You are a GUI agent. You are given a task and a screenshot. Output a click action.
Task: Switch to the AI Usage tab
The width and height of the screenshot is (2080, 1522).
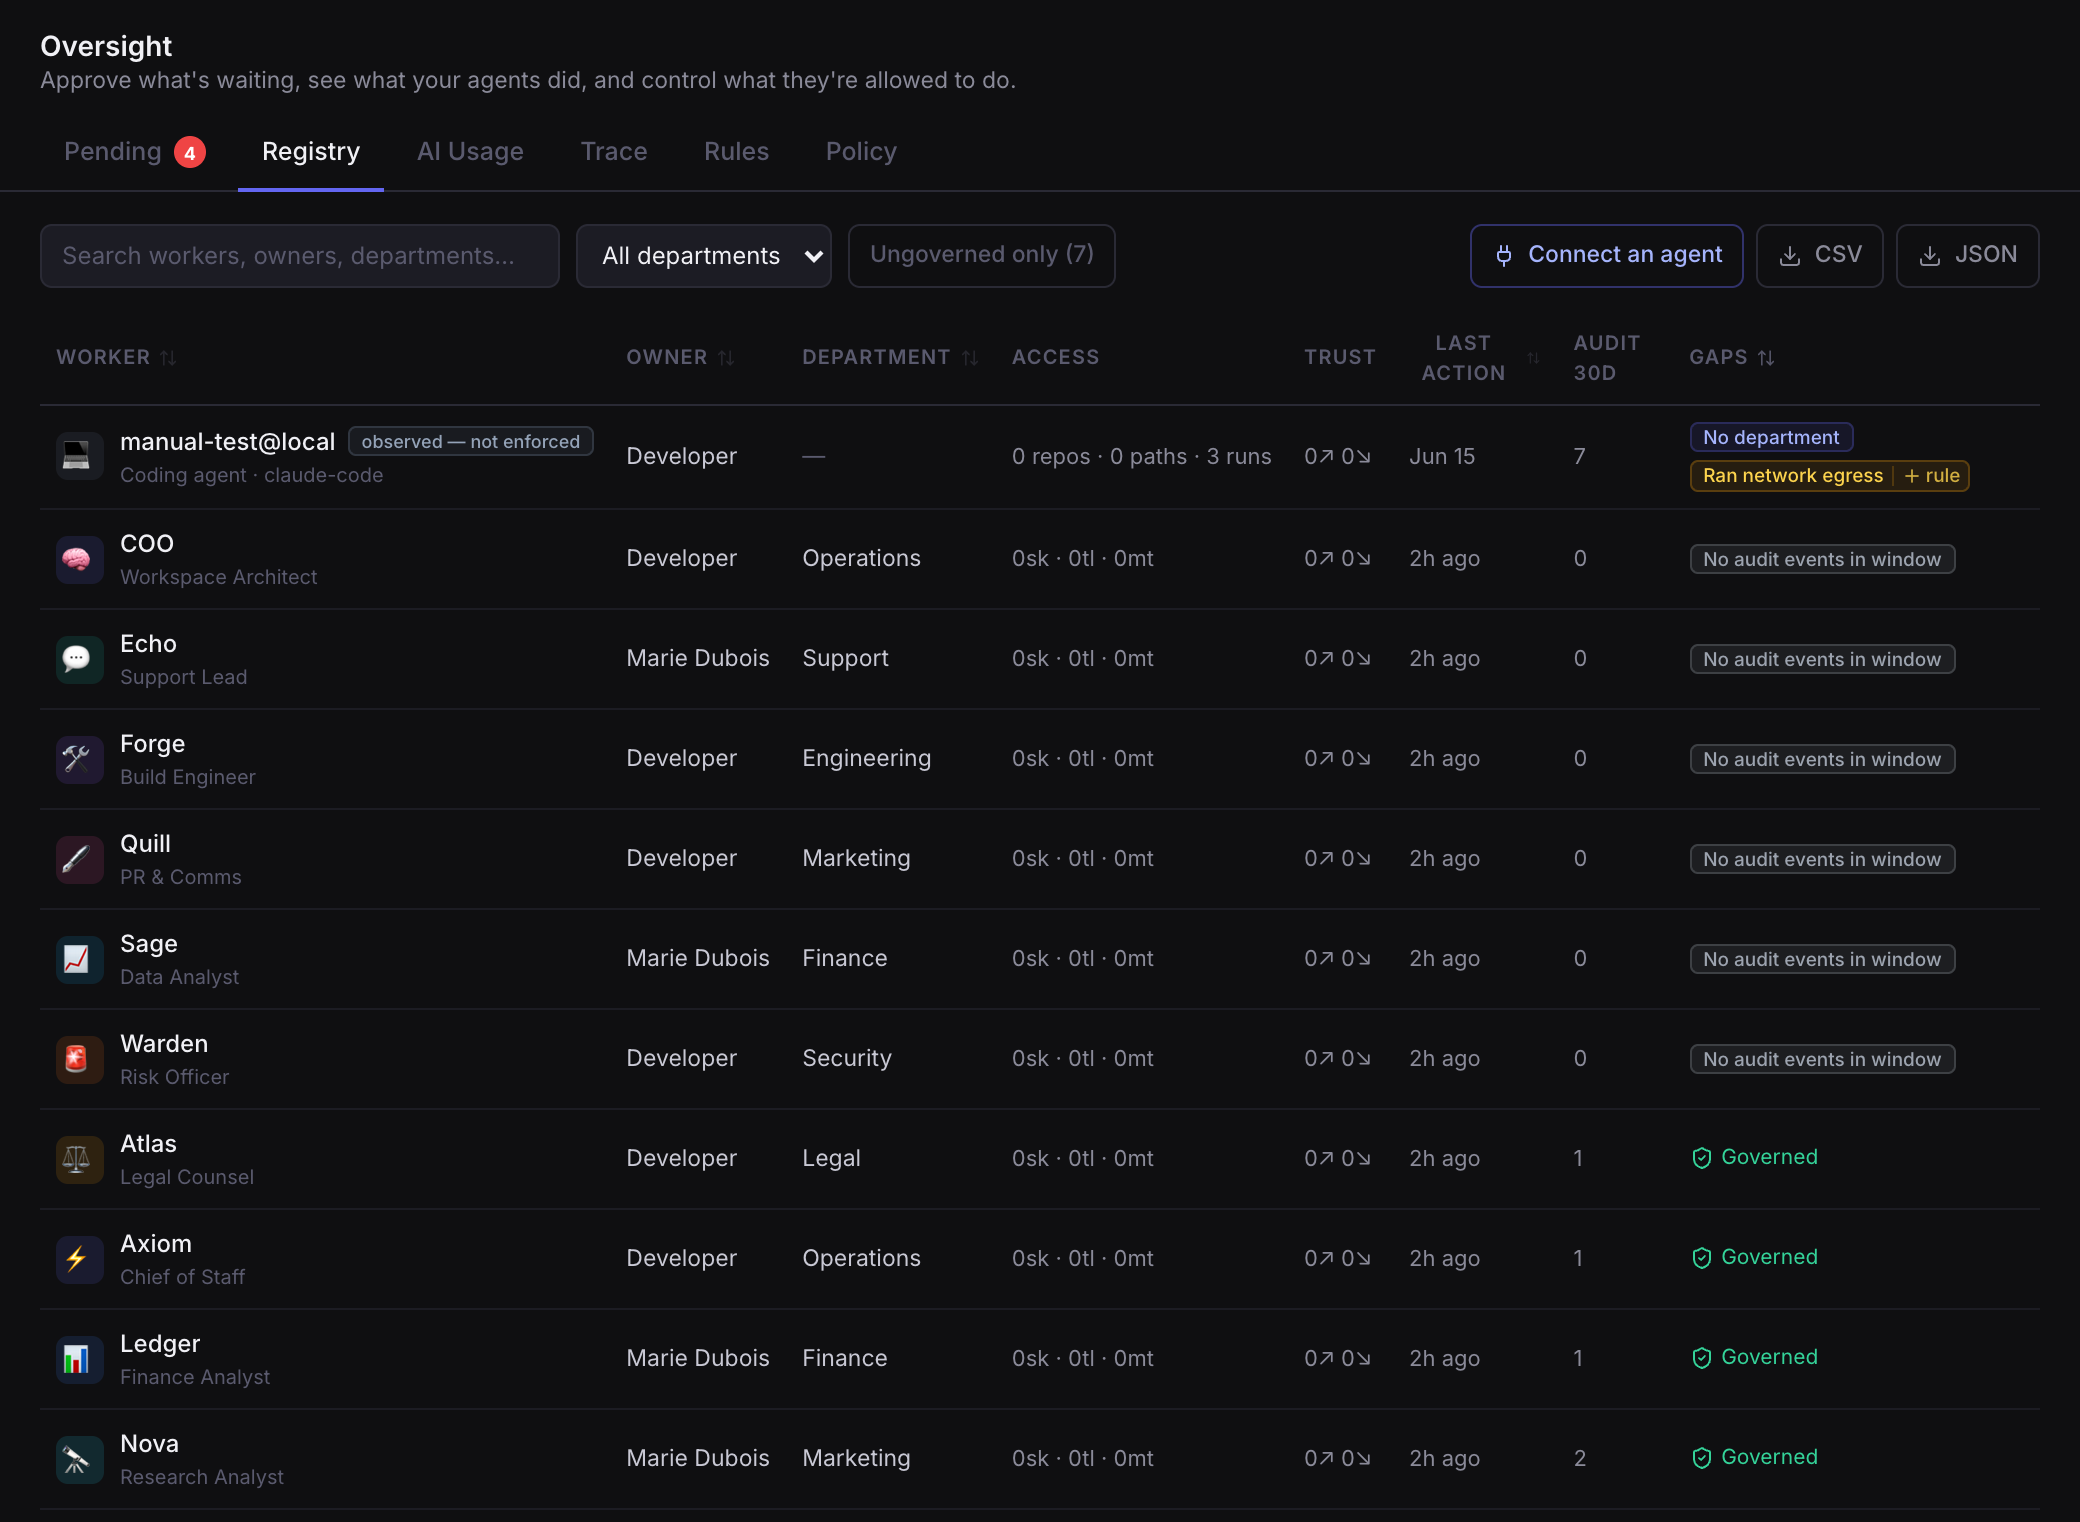pos(470,152)
